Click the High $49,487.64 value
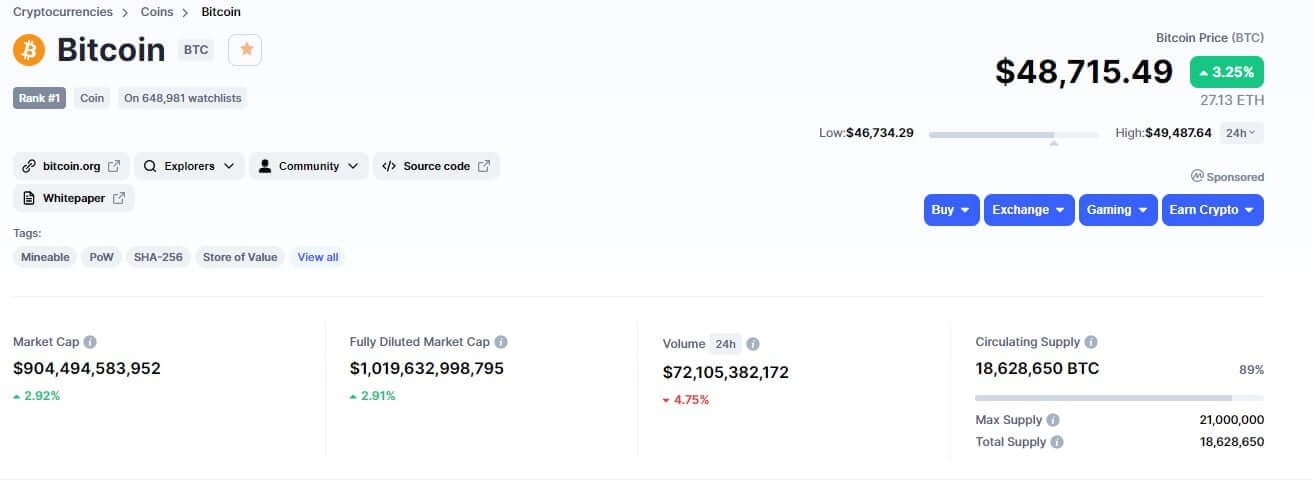The width and height of the screenshot is (1313, 487). point(1178,133)
